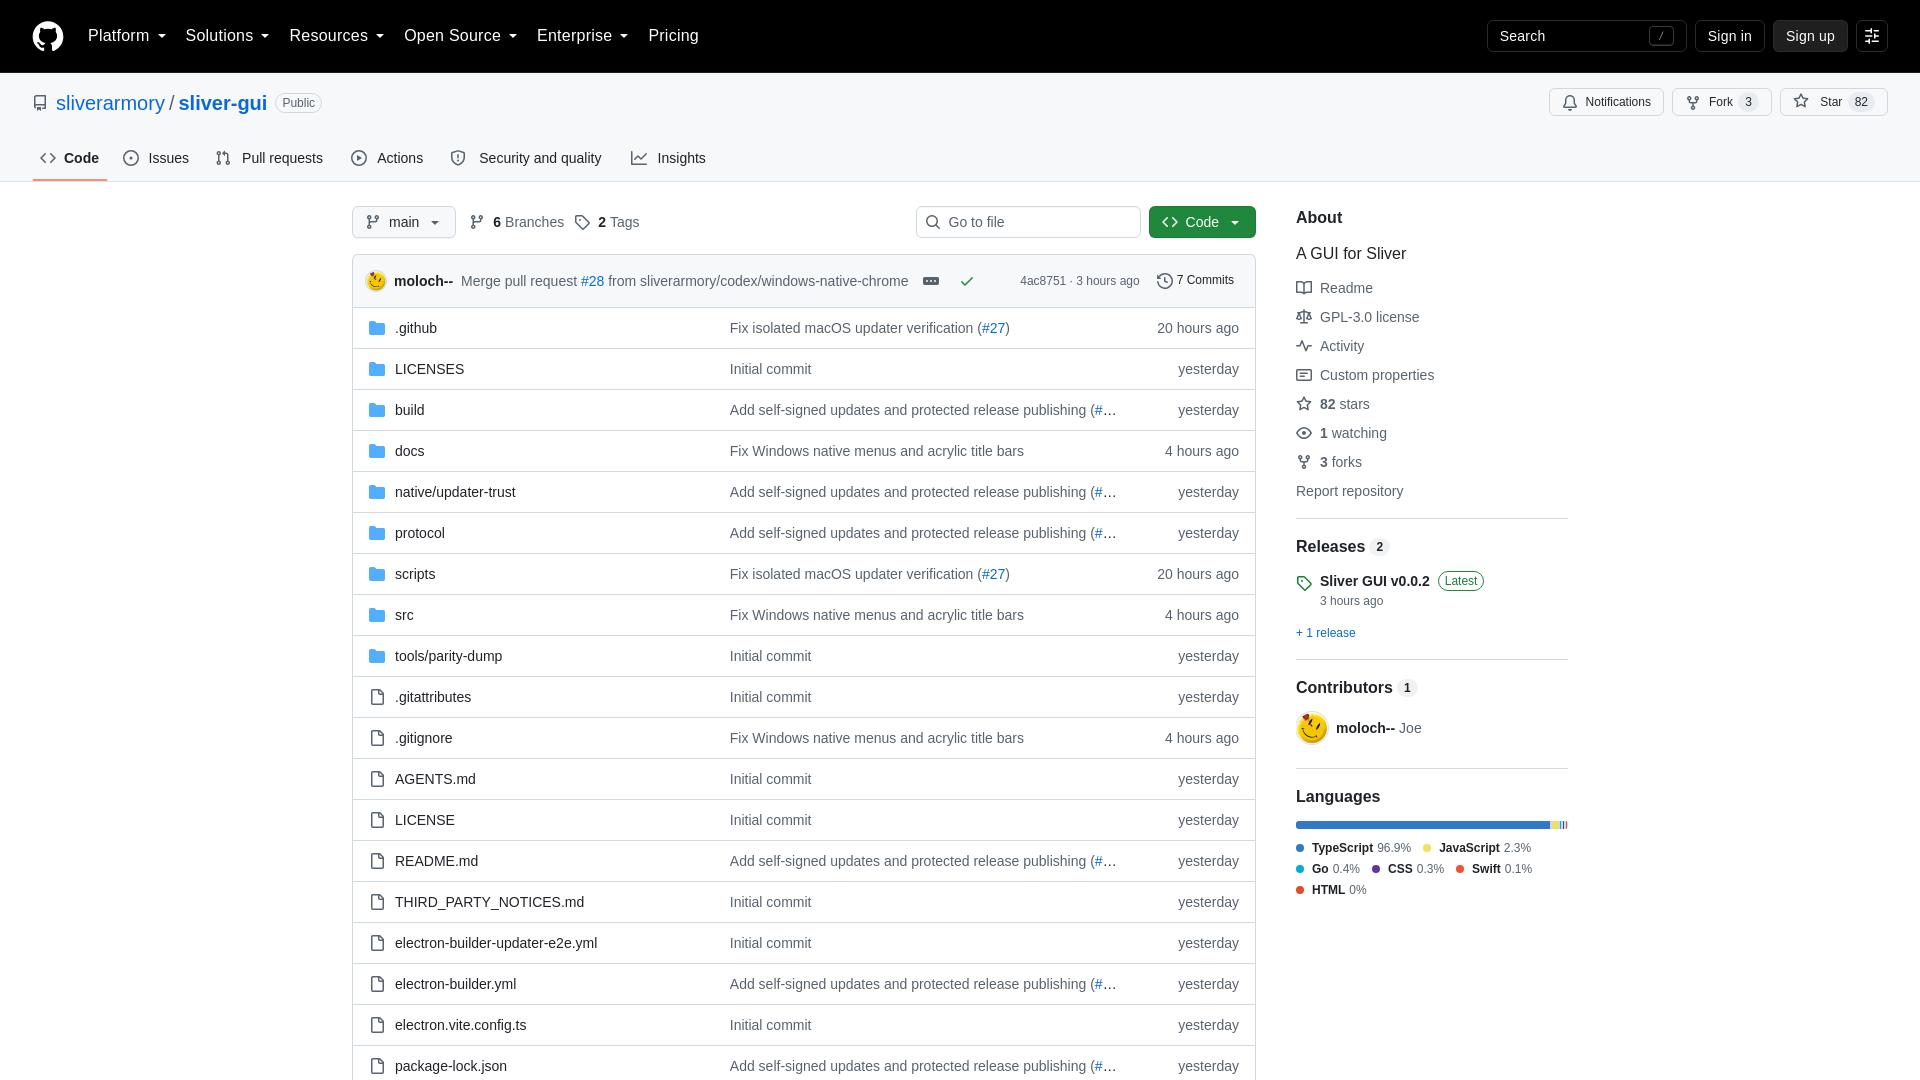Click the star icon beside 82 stars
This screenshot has height=1080, width=1920.
coord(1304,404)
